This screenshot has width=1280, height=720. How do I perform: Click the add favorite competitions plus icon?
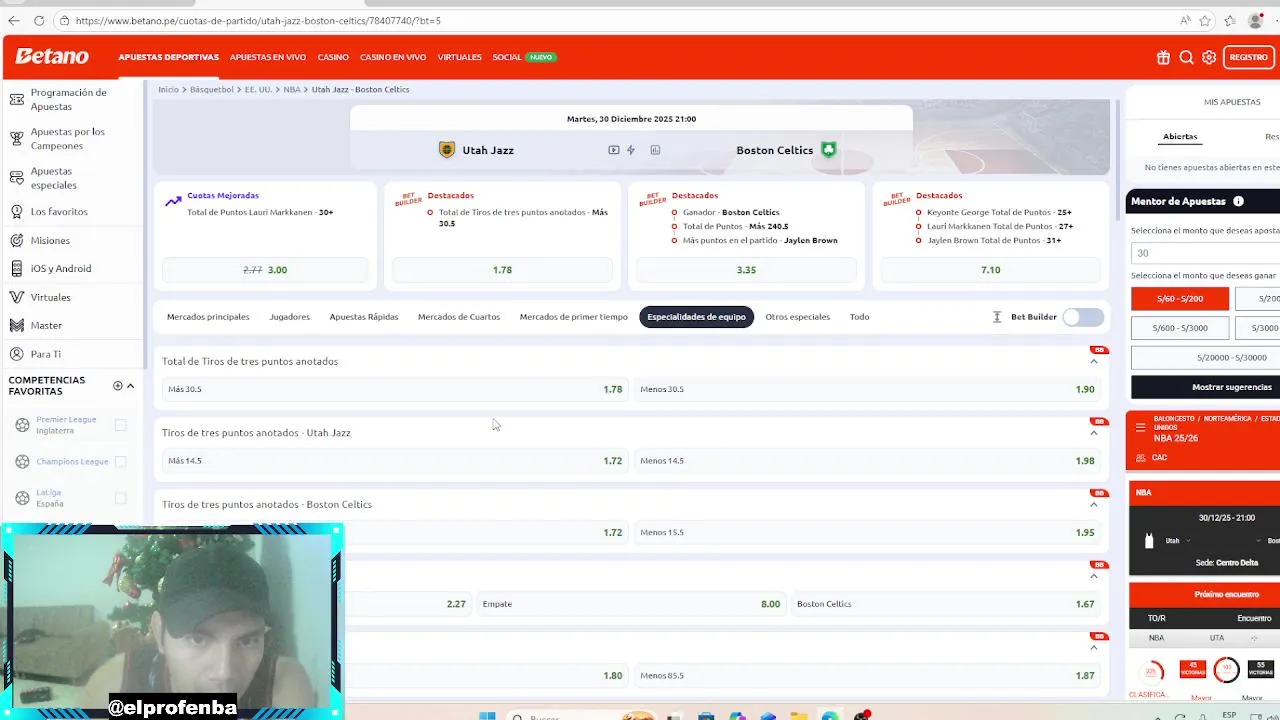(118, 386)
